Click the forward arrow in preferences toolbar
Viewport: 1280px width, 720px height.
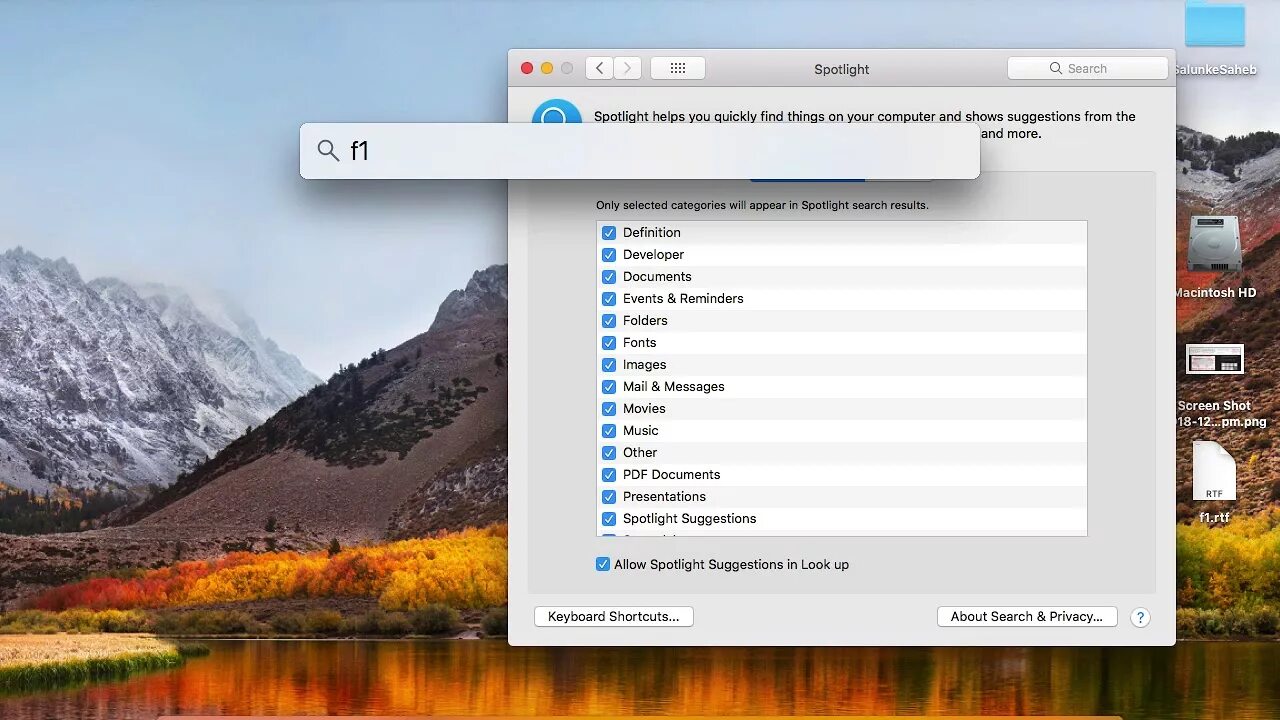628,68
